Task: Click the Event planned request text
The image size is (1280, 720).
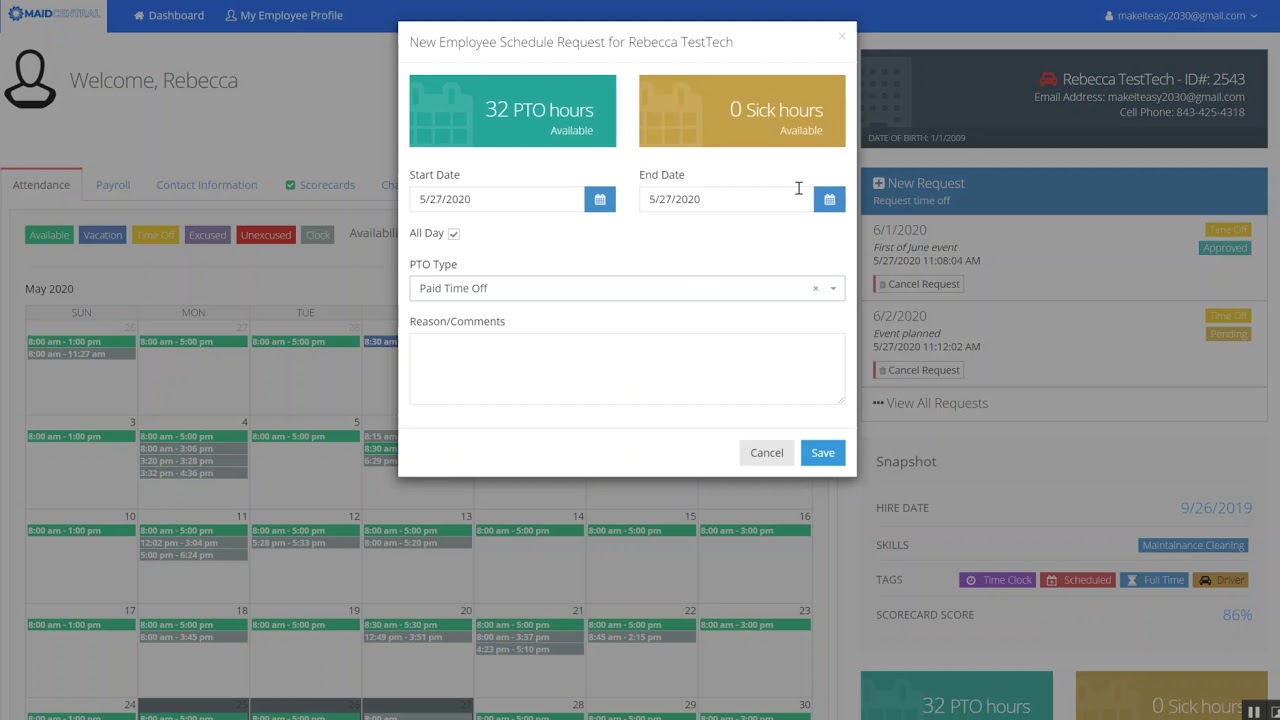Action: (907, 333)
